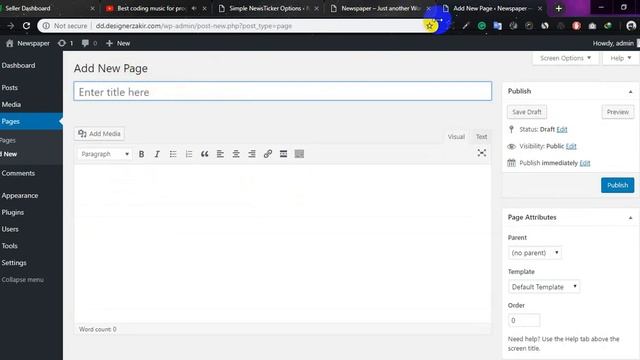The image size is (640, 360).
Task: Collapse the admin sidebar menu
Action: 22,280
